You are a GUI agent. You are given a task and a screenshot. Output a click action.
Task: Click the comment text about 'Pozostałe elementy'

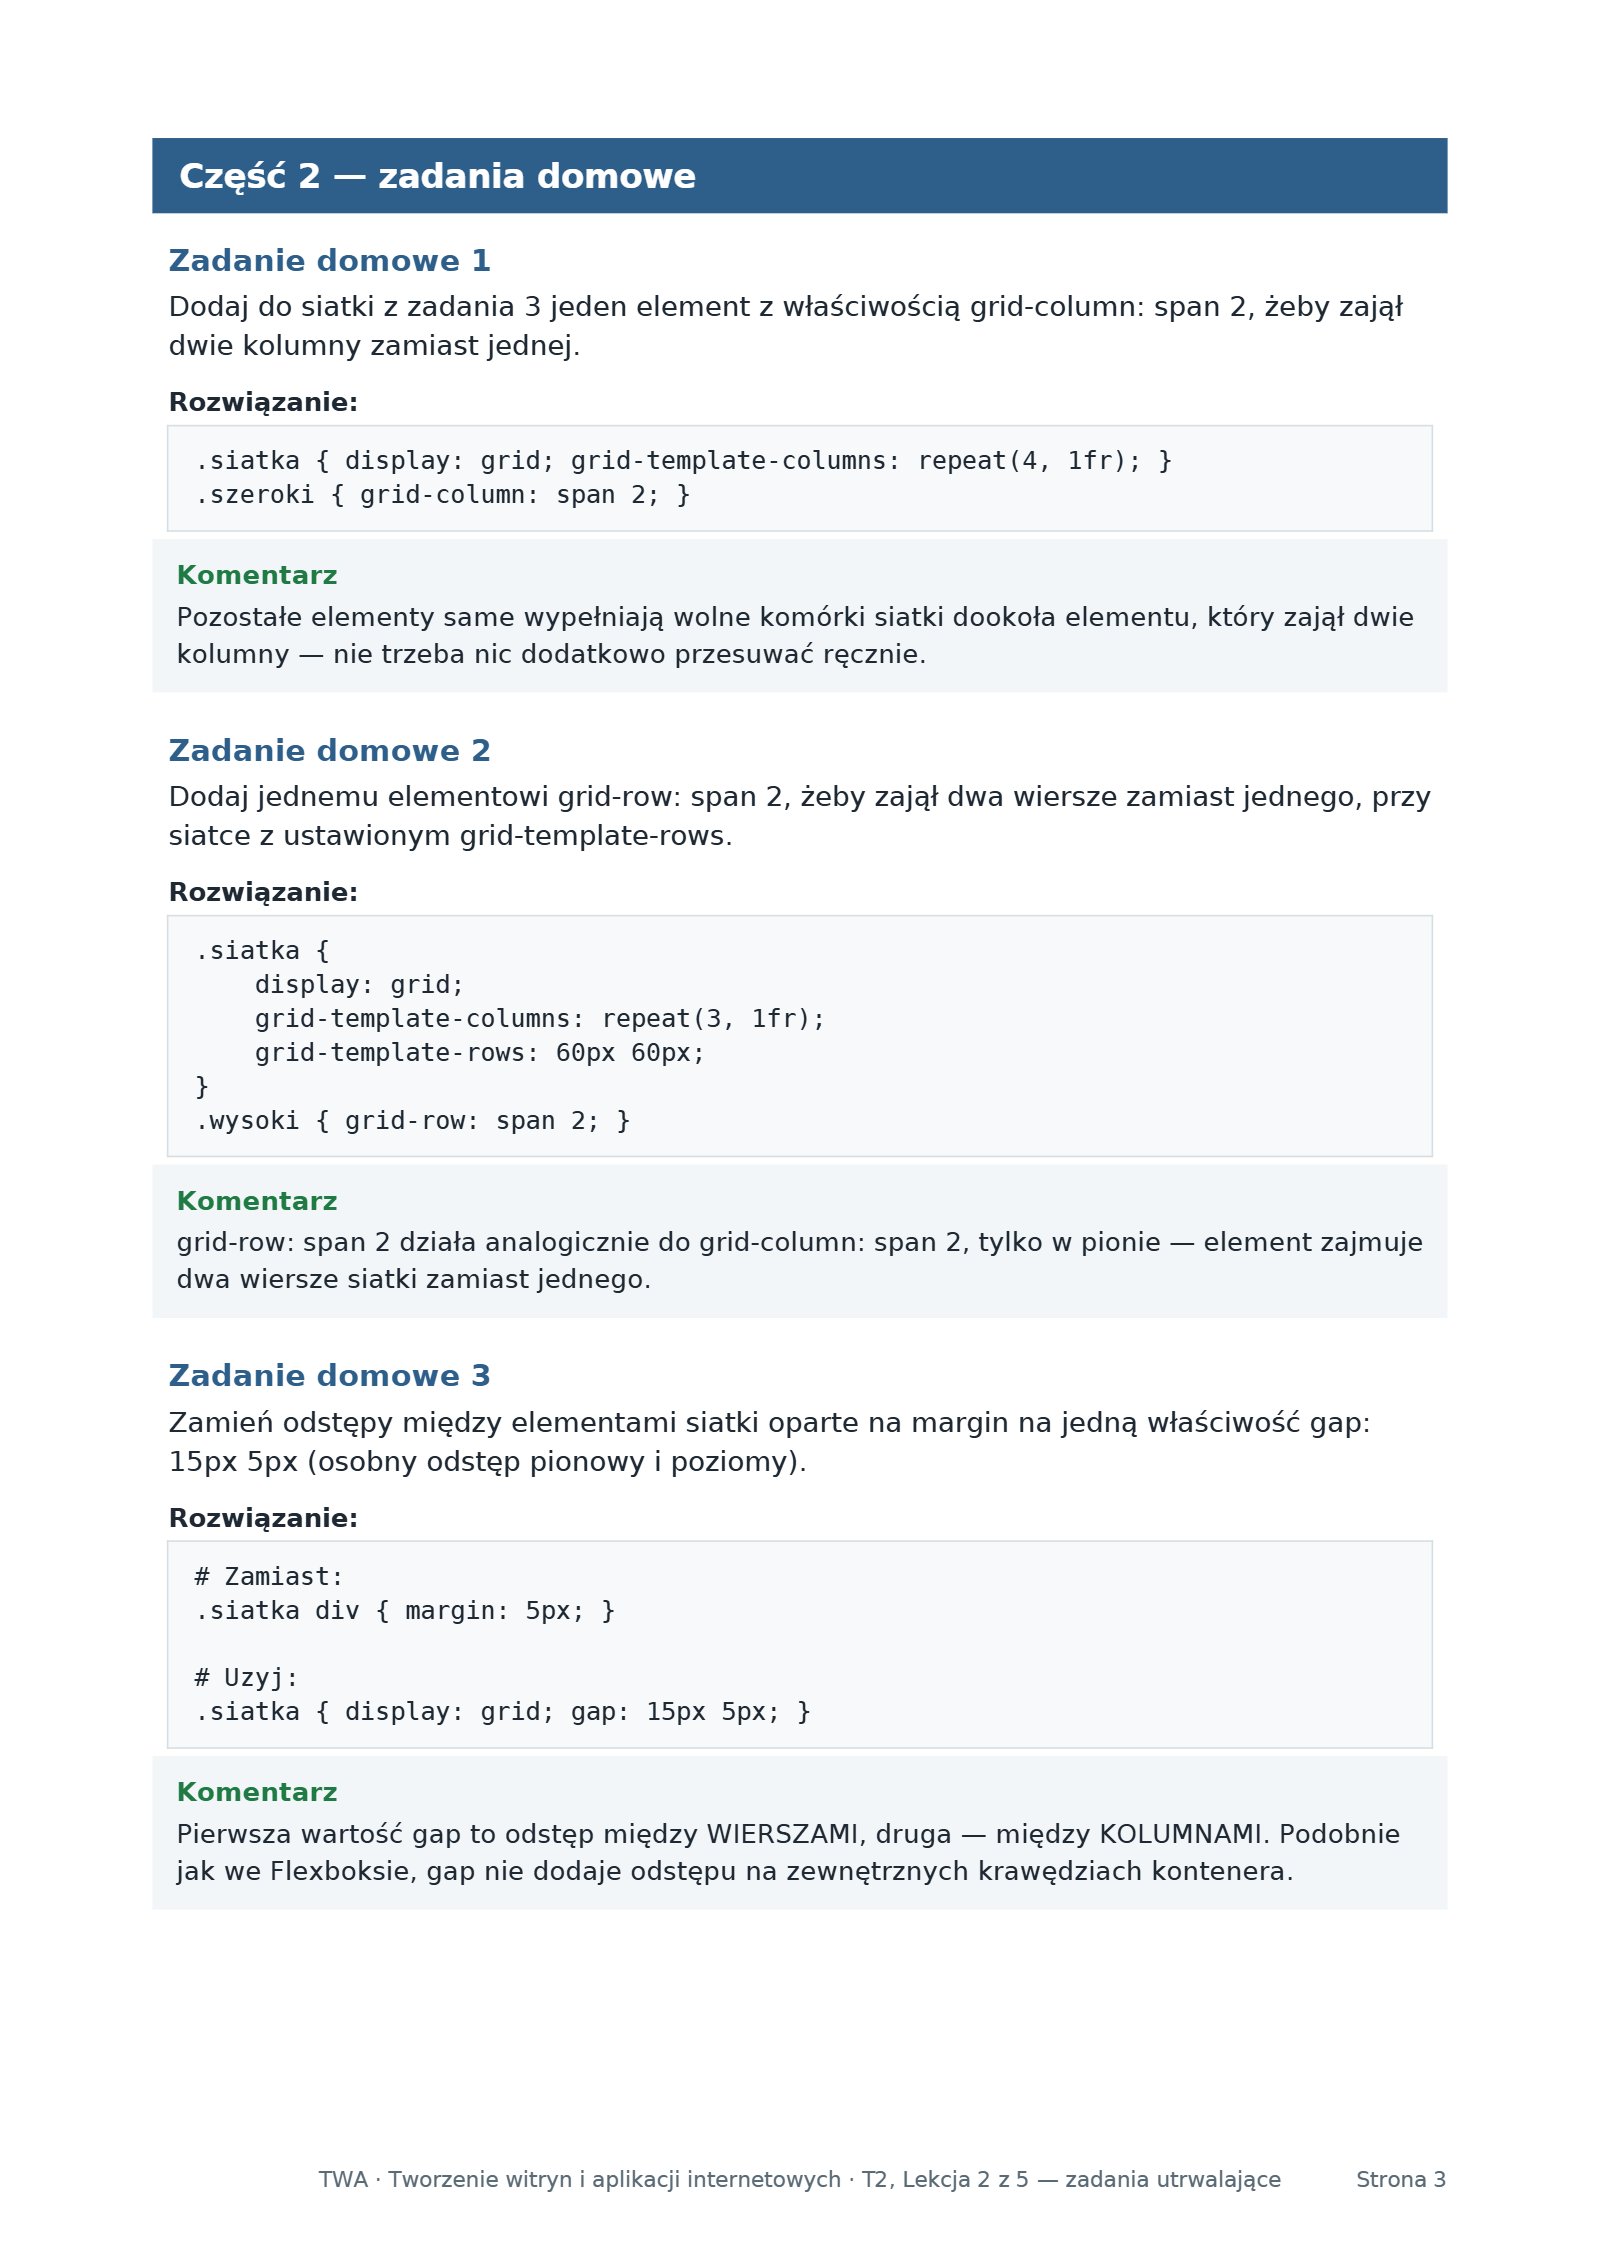click(795, 635)
